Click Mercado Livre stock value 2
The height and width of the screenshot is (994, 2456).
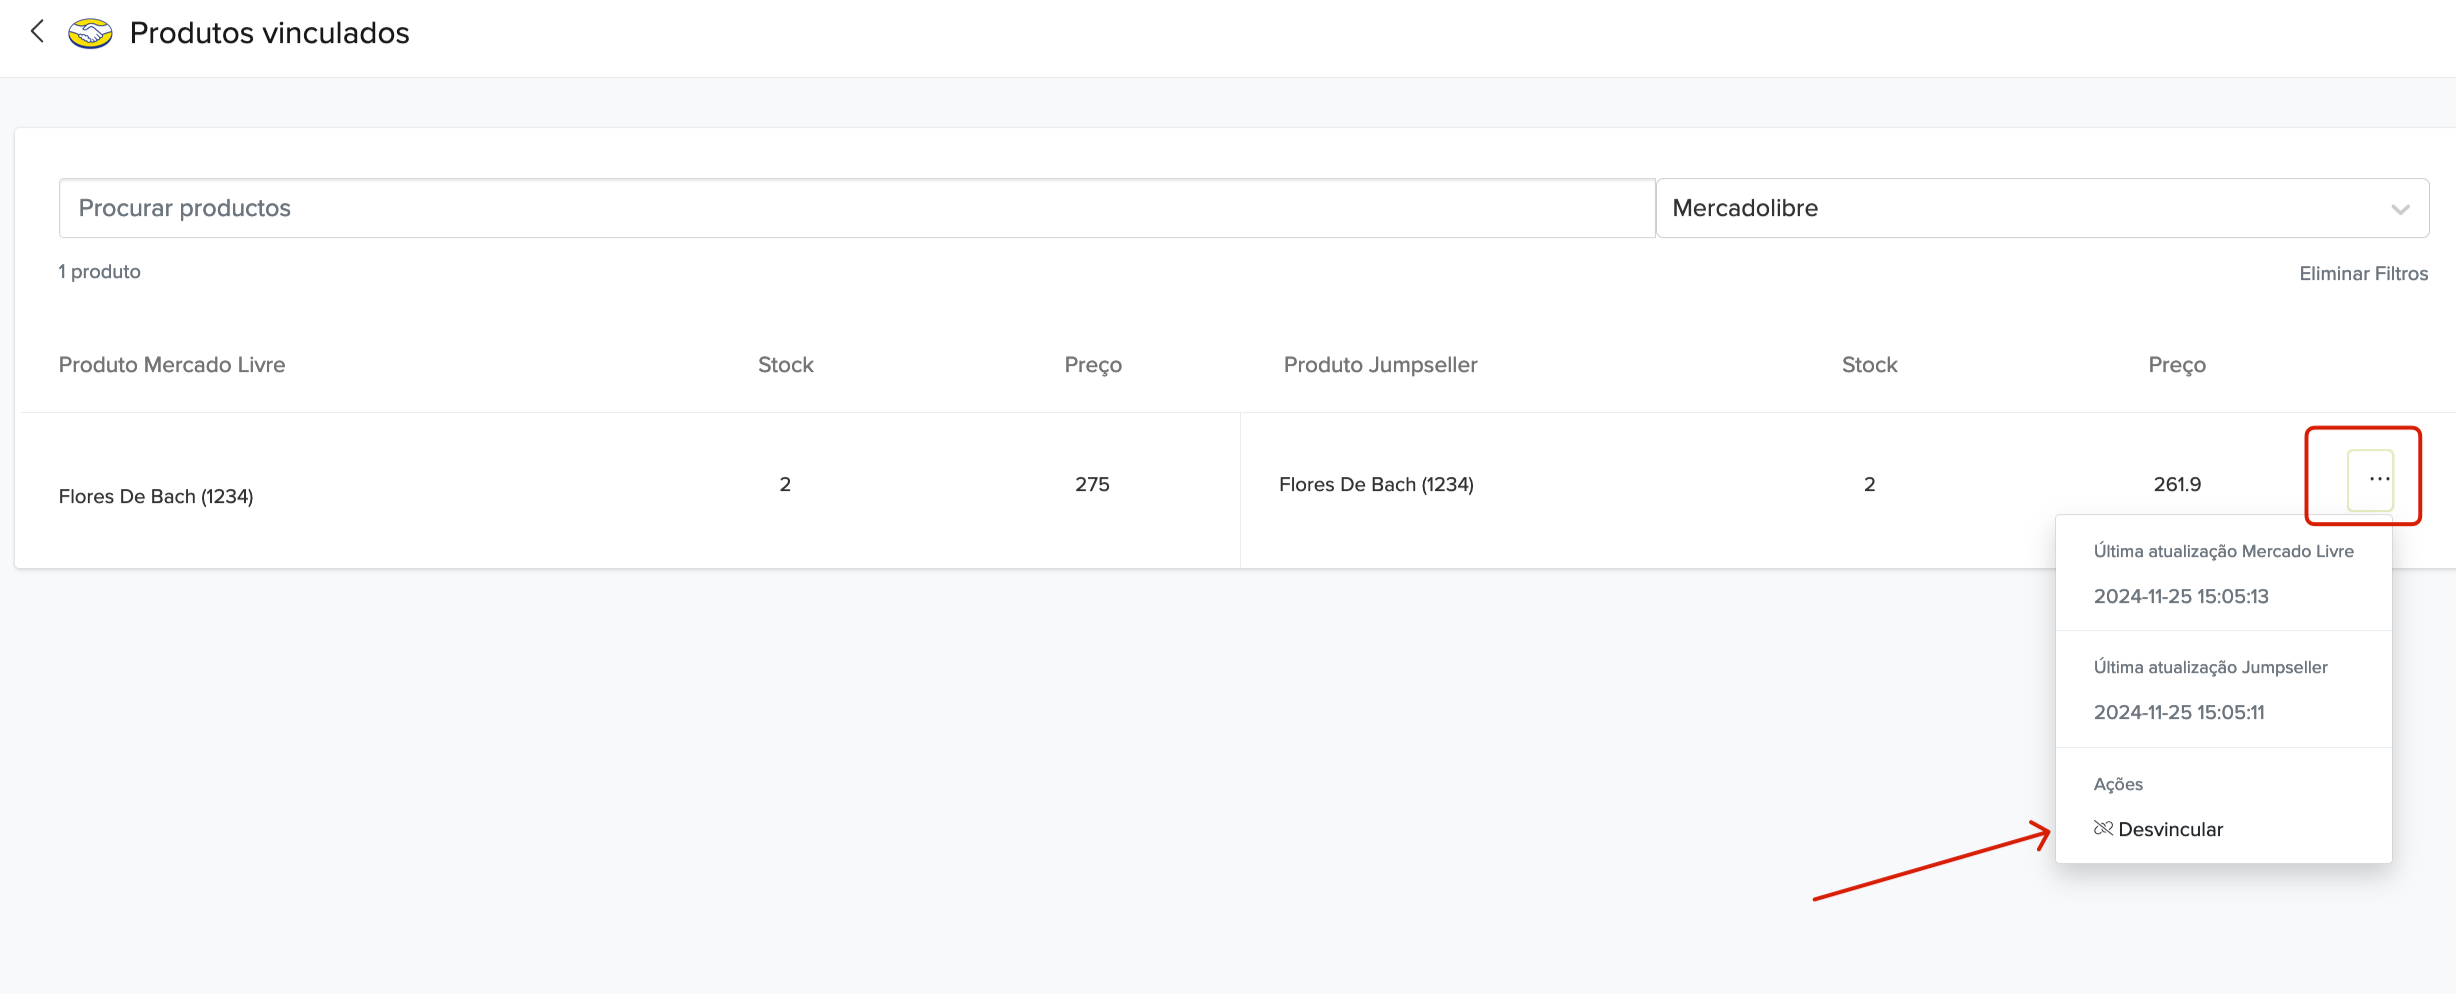pos(785,484)
